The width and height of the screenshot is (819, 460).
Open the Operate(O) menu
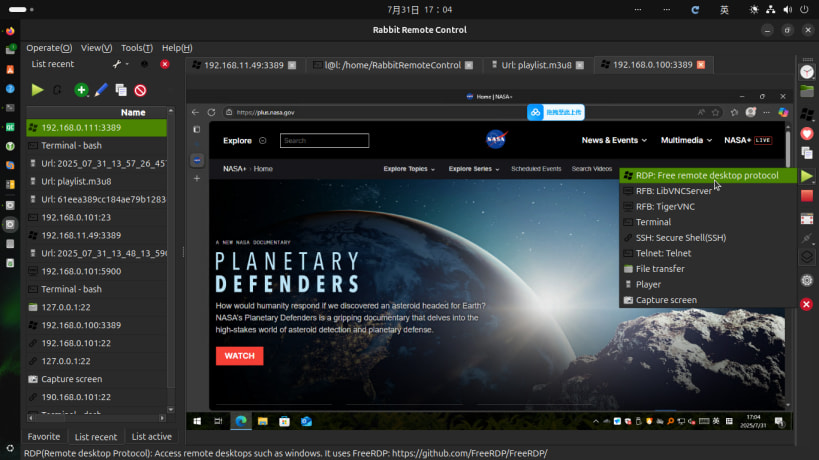click(x=49, y=48)
